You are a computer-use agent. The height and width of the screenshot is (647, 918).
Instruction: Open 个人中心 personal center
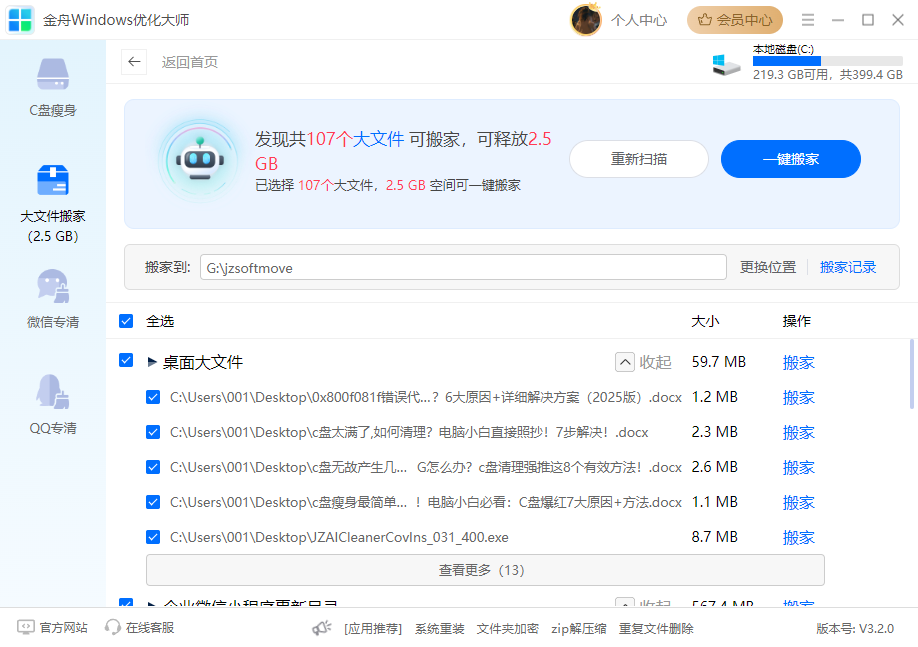click(x=639, y=20)
